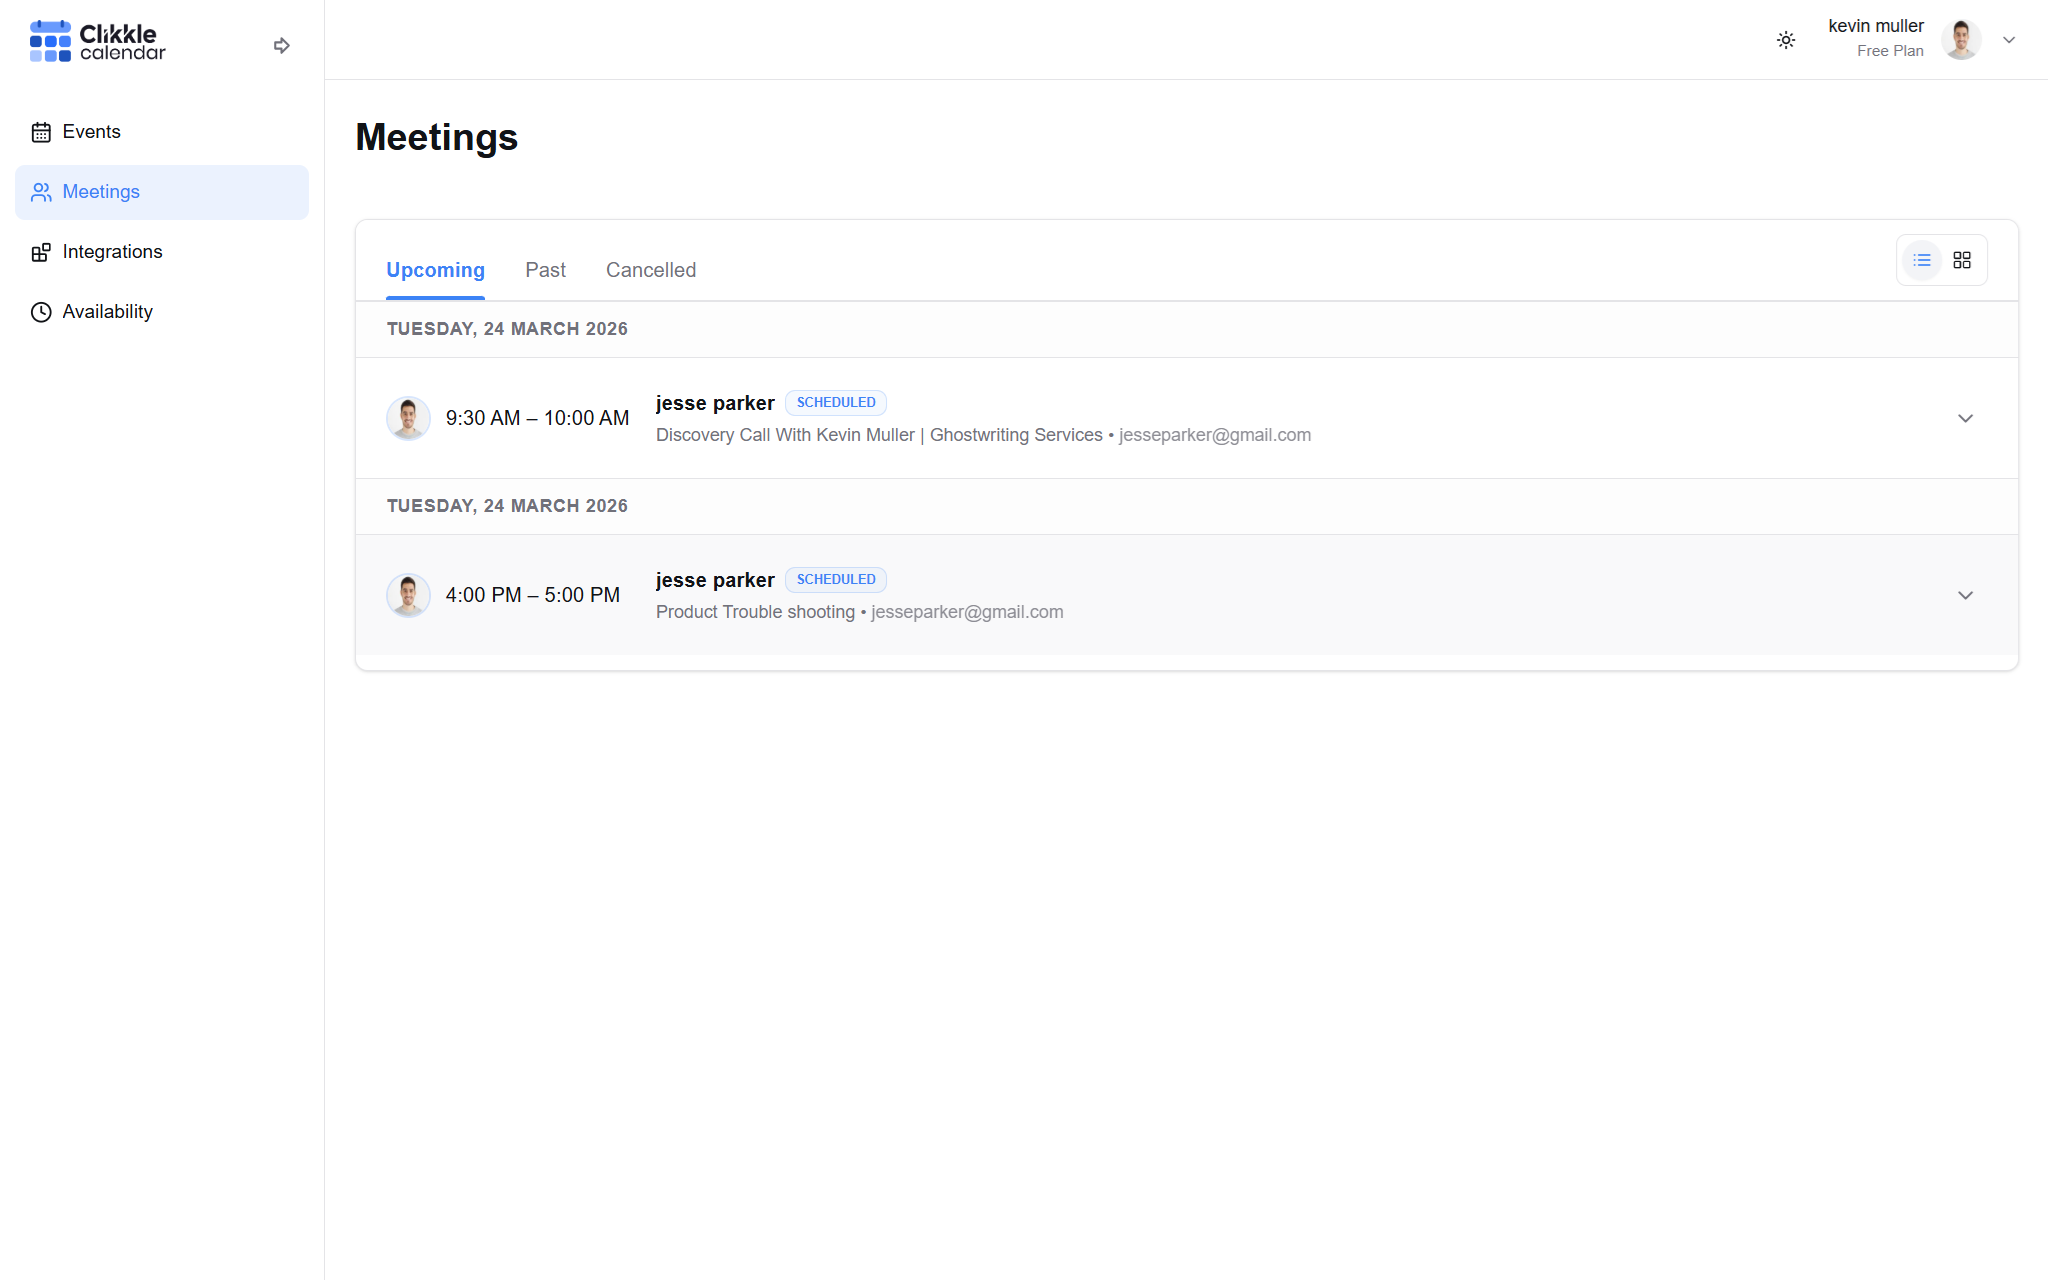Click the Availability clock icon in sidebar
Viewport: 2048px width, 1280px height.
41,312
